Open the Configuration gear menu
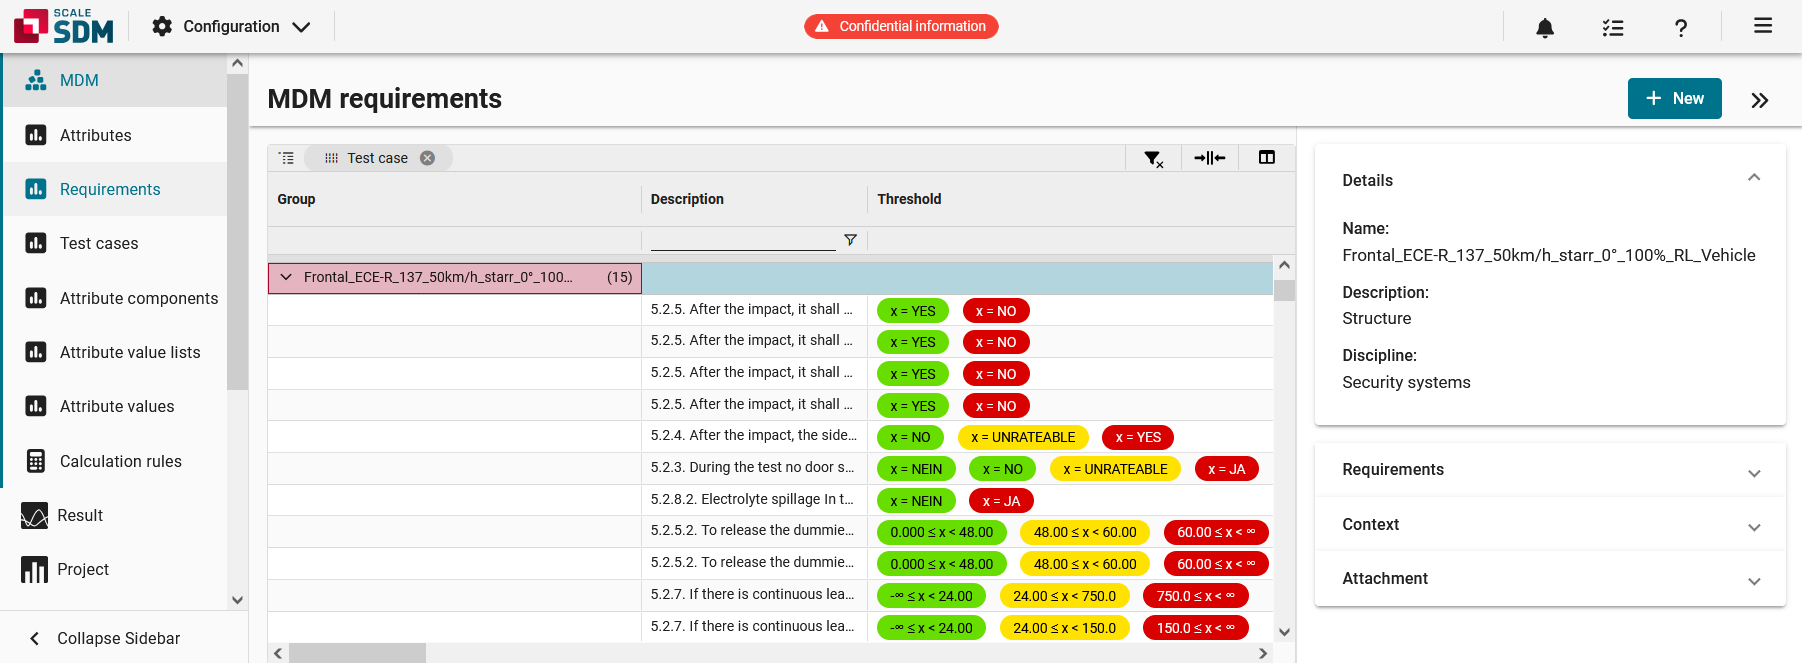 pyautogui.click(x=231, y=26)
